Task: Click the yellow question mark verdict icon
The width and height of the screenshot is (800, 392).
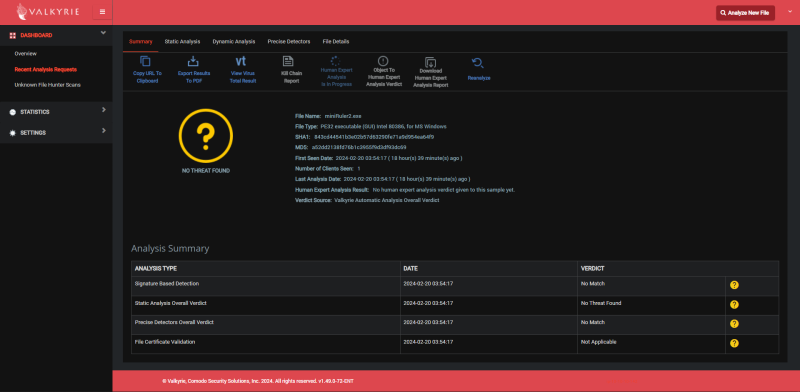Action: (206, 135)
